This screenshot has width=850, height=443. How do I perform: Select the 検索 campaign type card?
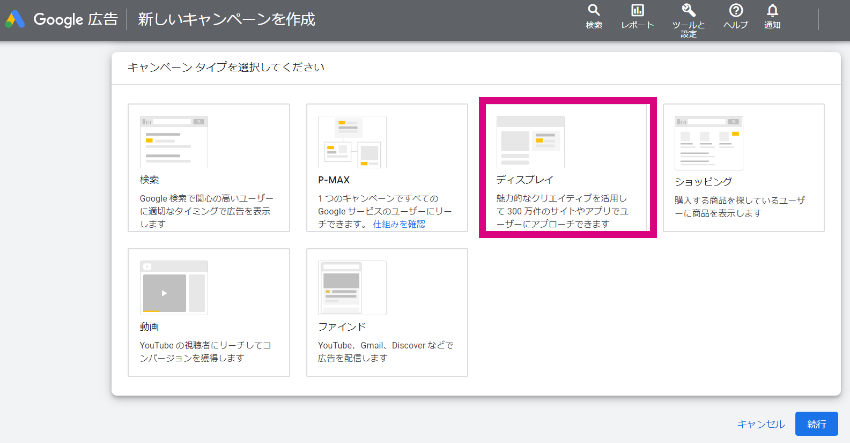pyautogui.click(x=209, y=168)
